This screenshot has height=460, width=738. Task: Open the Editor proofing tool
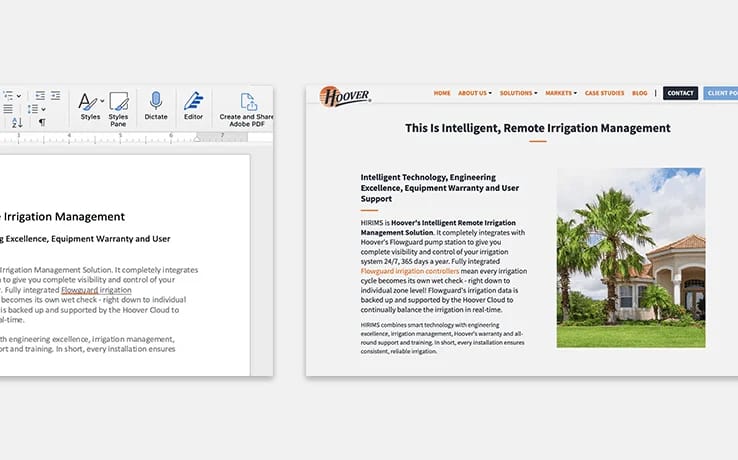[193, 105]
